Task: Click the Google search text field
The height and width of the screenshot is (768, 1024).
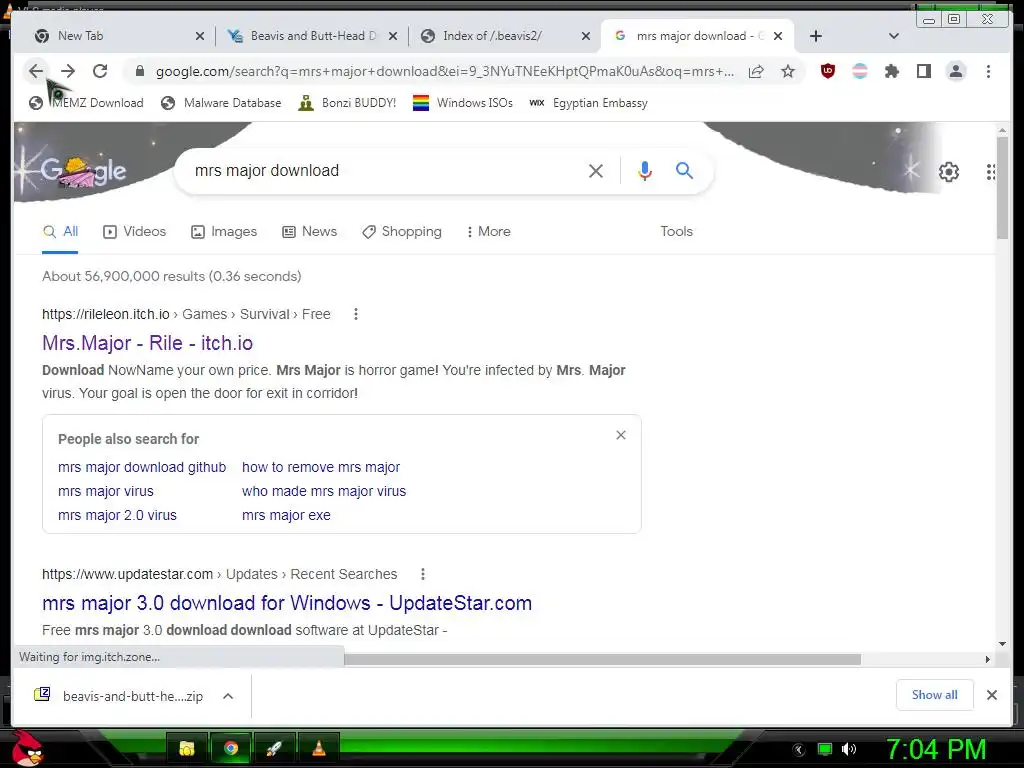Action: click(385, 170)
